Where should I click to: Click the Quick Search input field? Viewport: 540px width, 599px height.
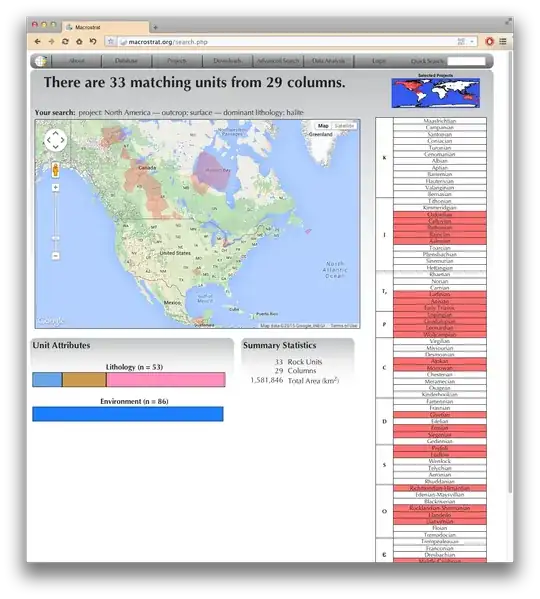466,61
